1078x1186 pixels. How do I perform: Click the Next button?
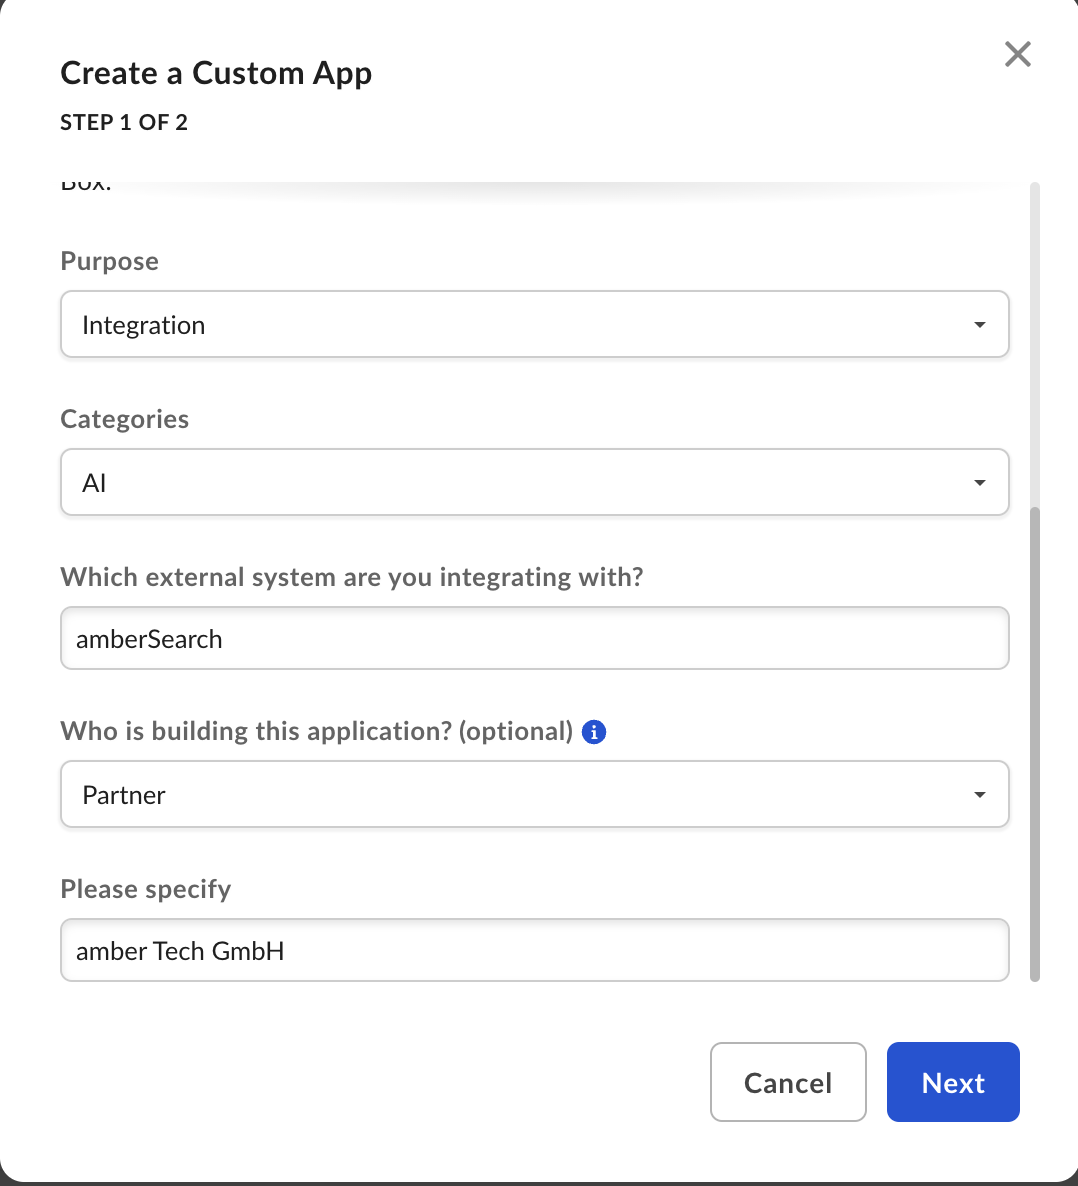click(953, 1082)
